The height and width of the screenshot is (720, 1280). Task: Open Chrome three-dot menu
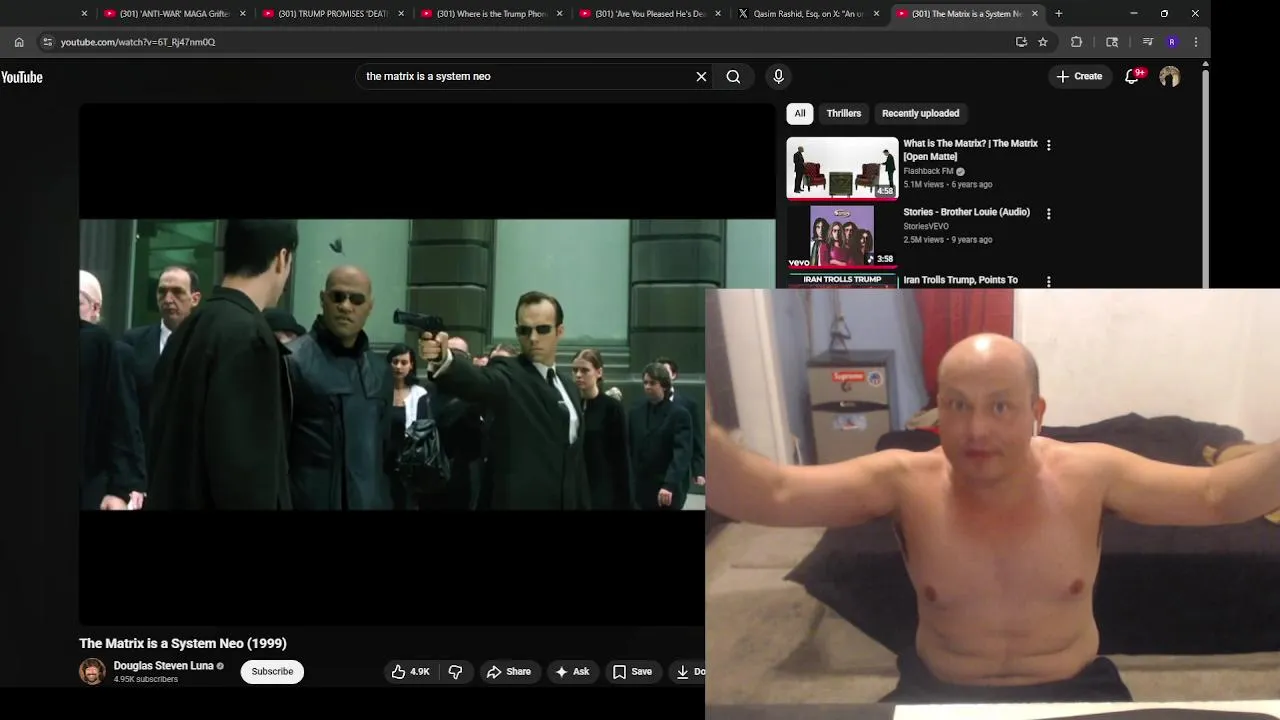(1196, 42)
